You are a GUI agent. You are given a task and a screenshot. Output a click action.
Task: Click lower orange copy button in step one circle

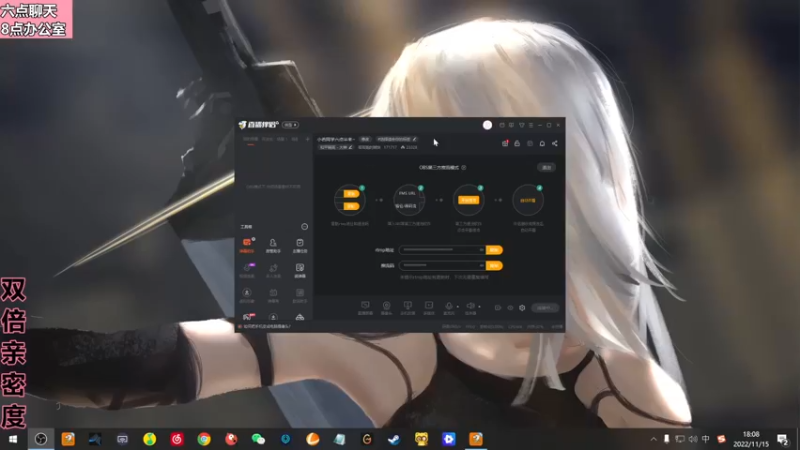pos(351,206)
